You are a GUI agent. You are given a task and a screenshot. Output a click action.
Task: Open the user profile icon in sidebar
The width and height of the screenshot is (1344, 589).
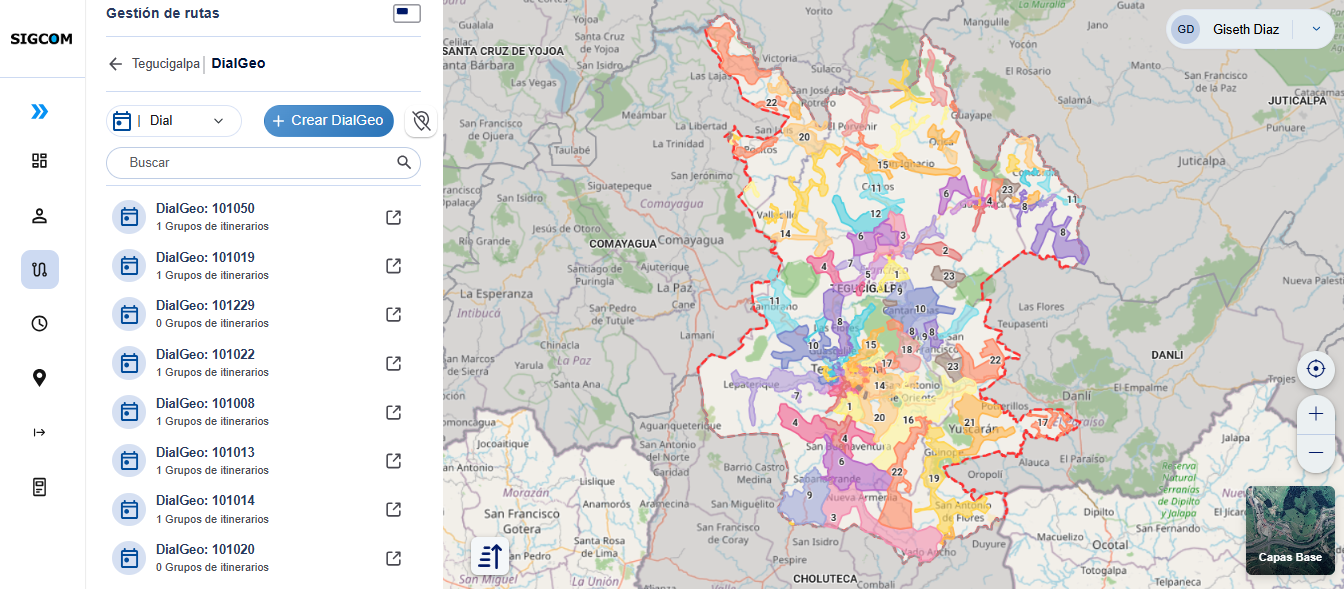point(39,215)
